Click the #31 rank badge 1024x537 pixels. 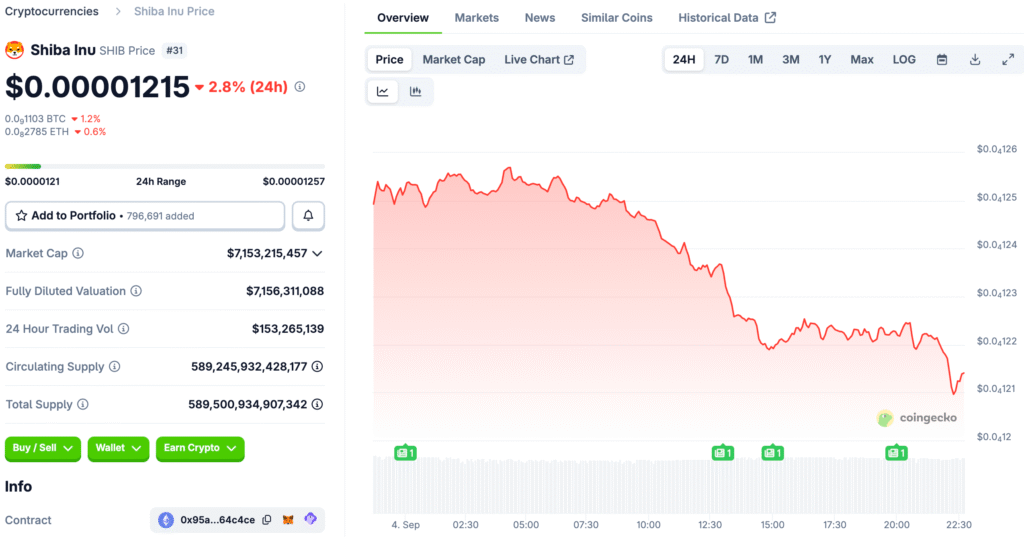[174, 50]
